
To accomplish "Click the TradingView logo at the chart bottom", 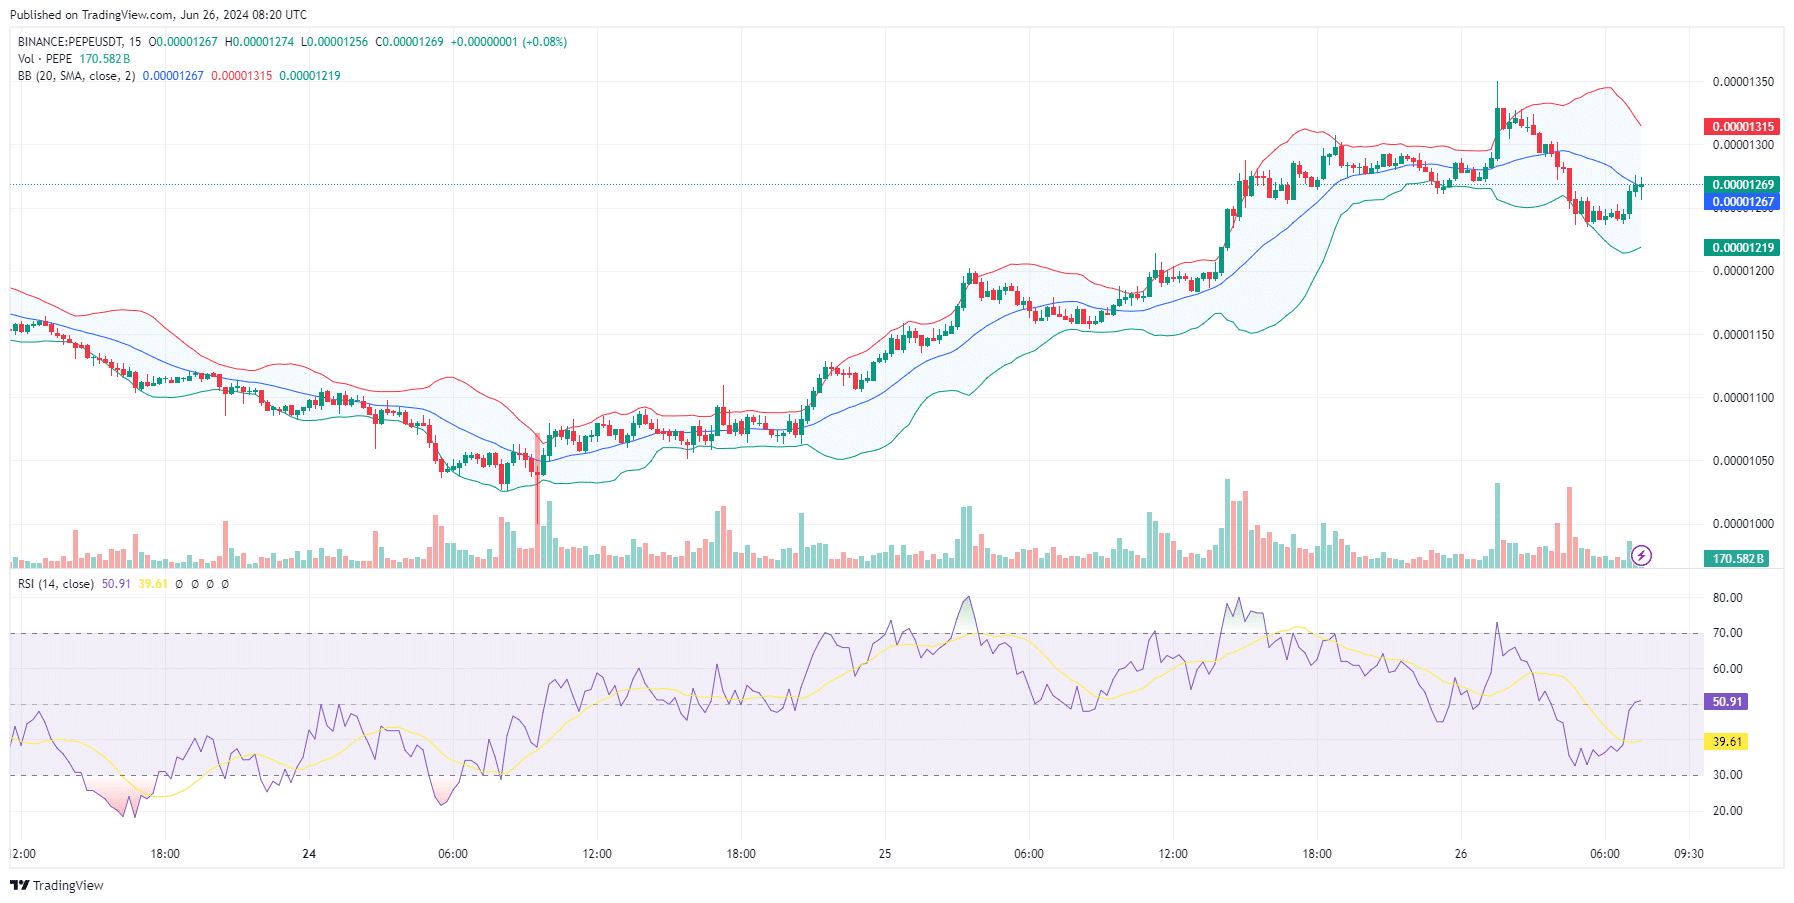I will (x=56, y=885).
